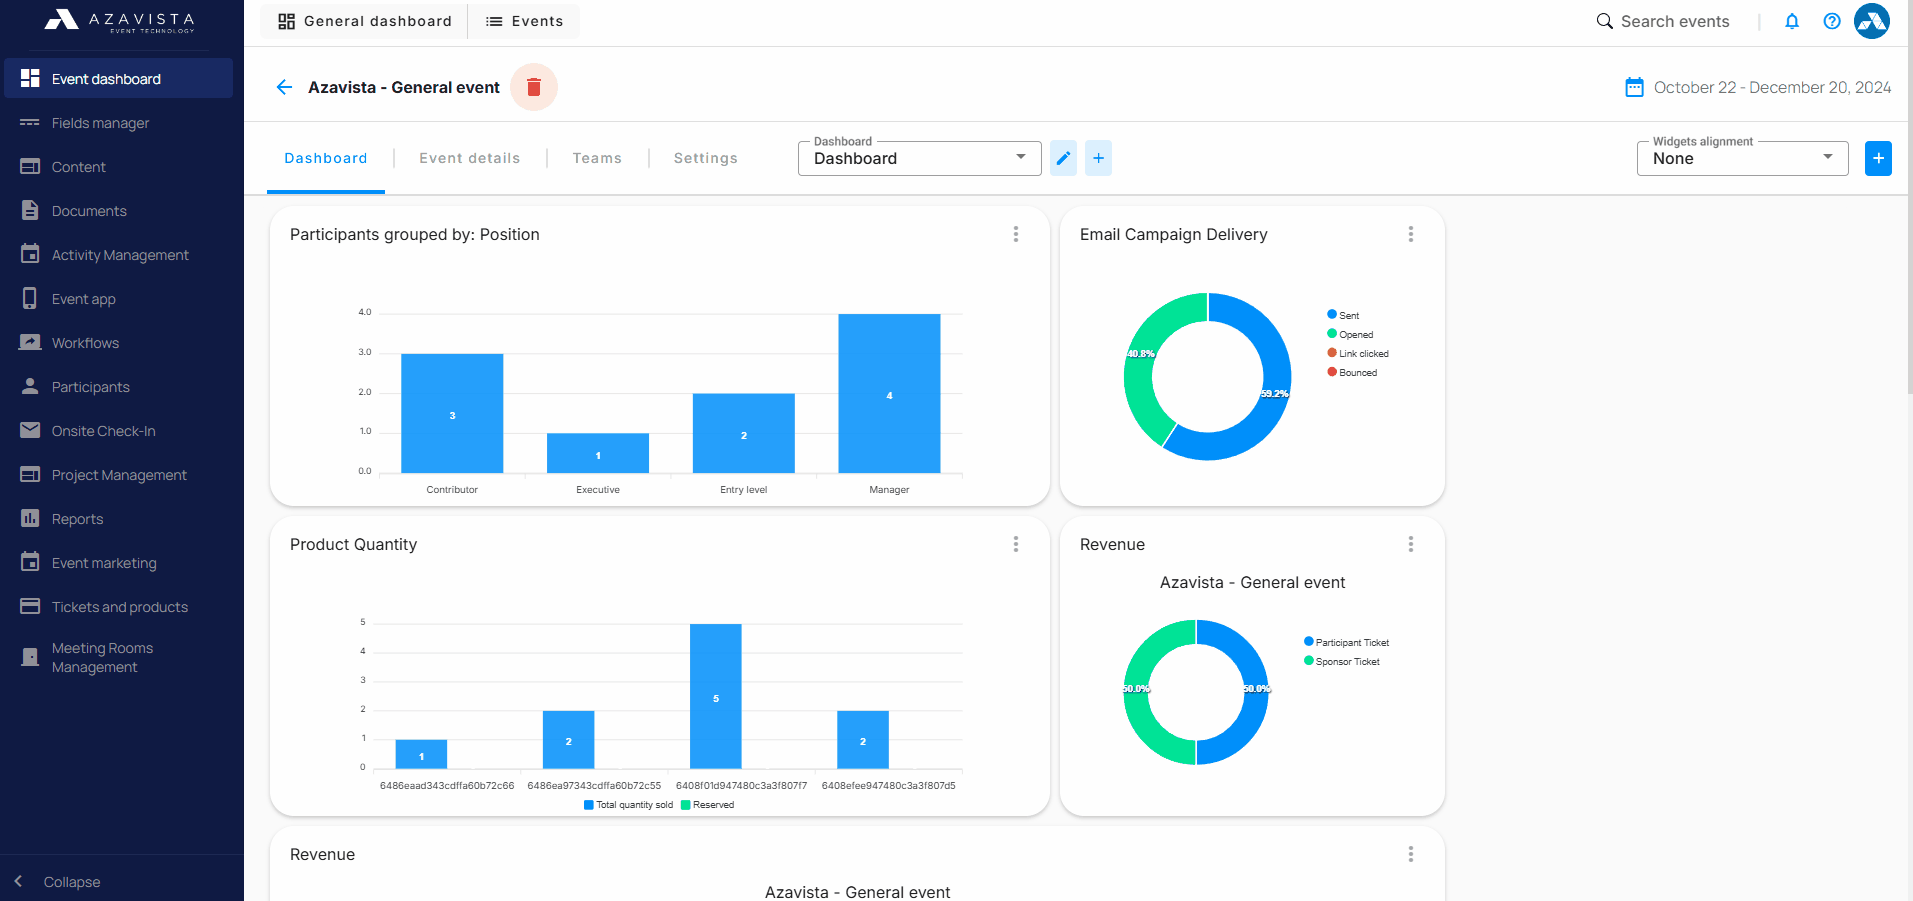Click the Executive bar in Position chart
This screenshot has height=901, width=1913.
pyautogui.click(x=598, y=453)
